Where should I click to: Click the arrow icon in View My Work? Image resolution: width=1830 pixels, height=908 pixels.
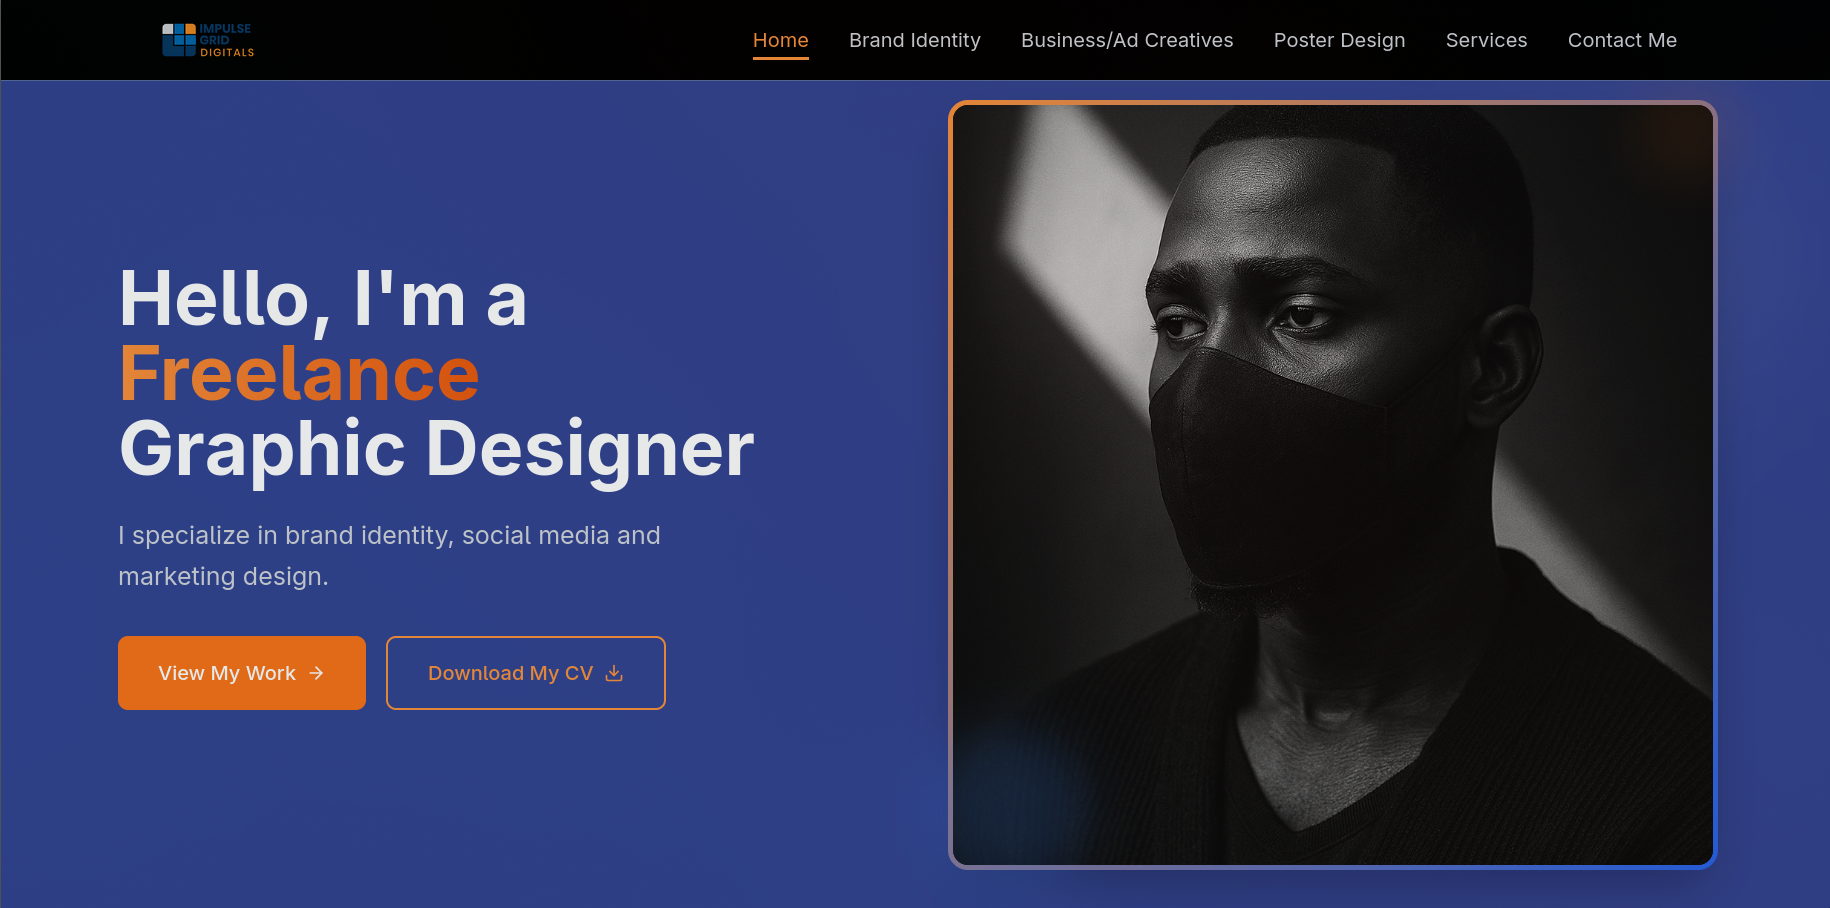click(x=316, y=673)
